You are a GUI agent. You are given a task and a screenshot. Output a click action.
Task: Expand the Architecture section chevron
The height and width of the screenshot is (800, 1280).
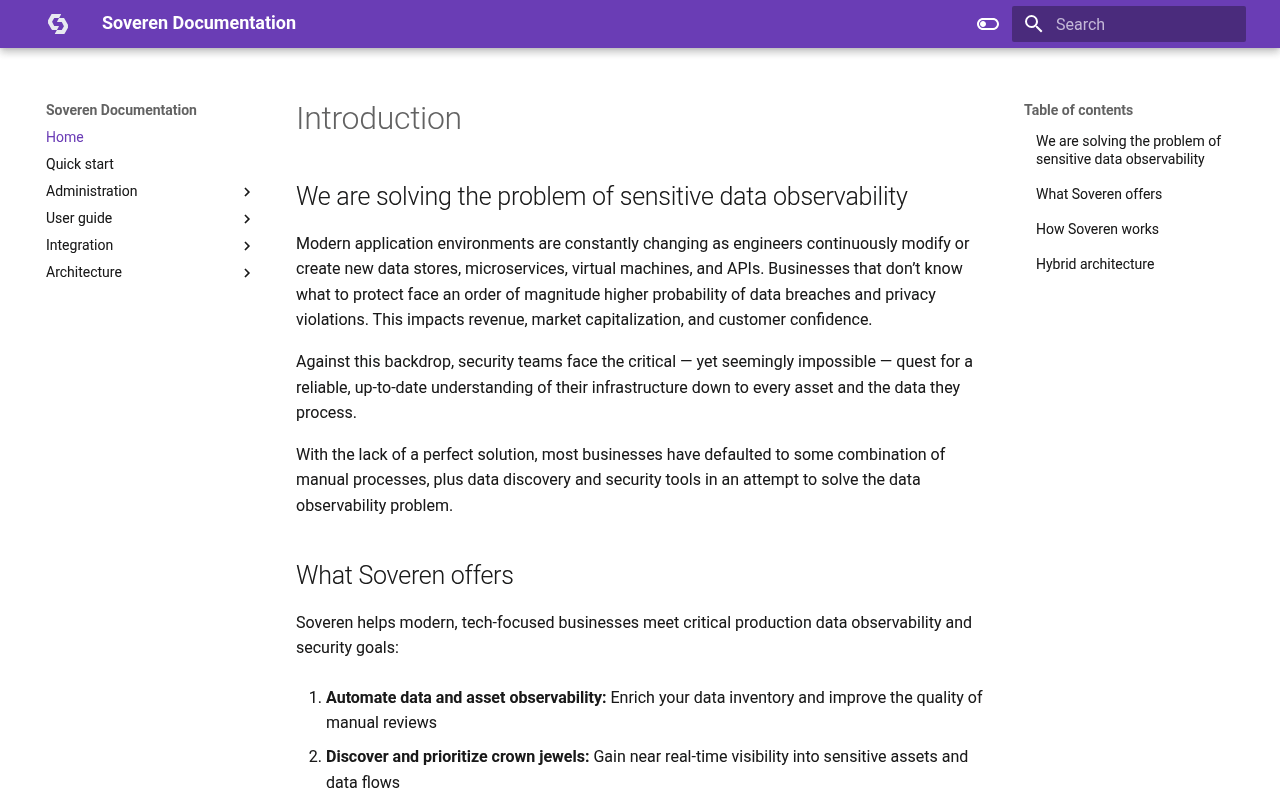click(x=247, y=272)
